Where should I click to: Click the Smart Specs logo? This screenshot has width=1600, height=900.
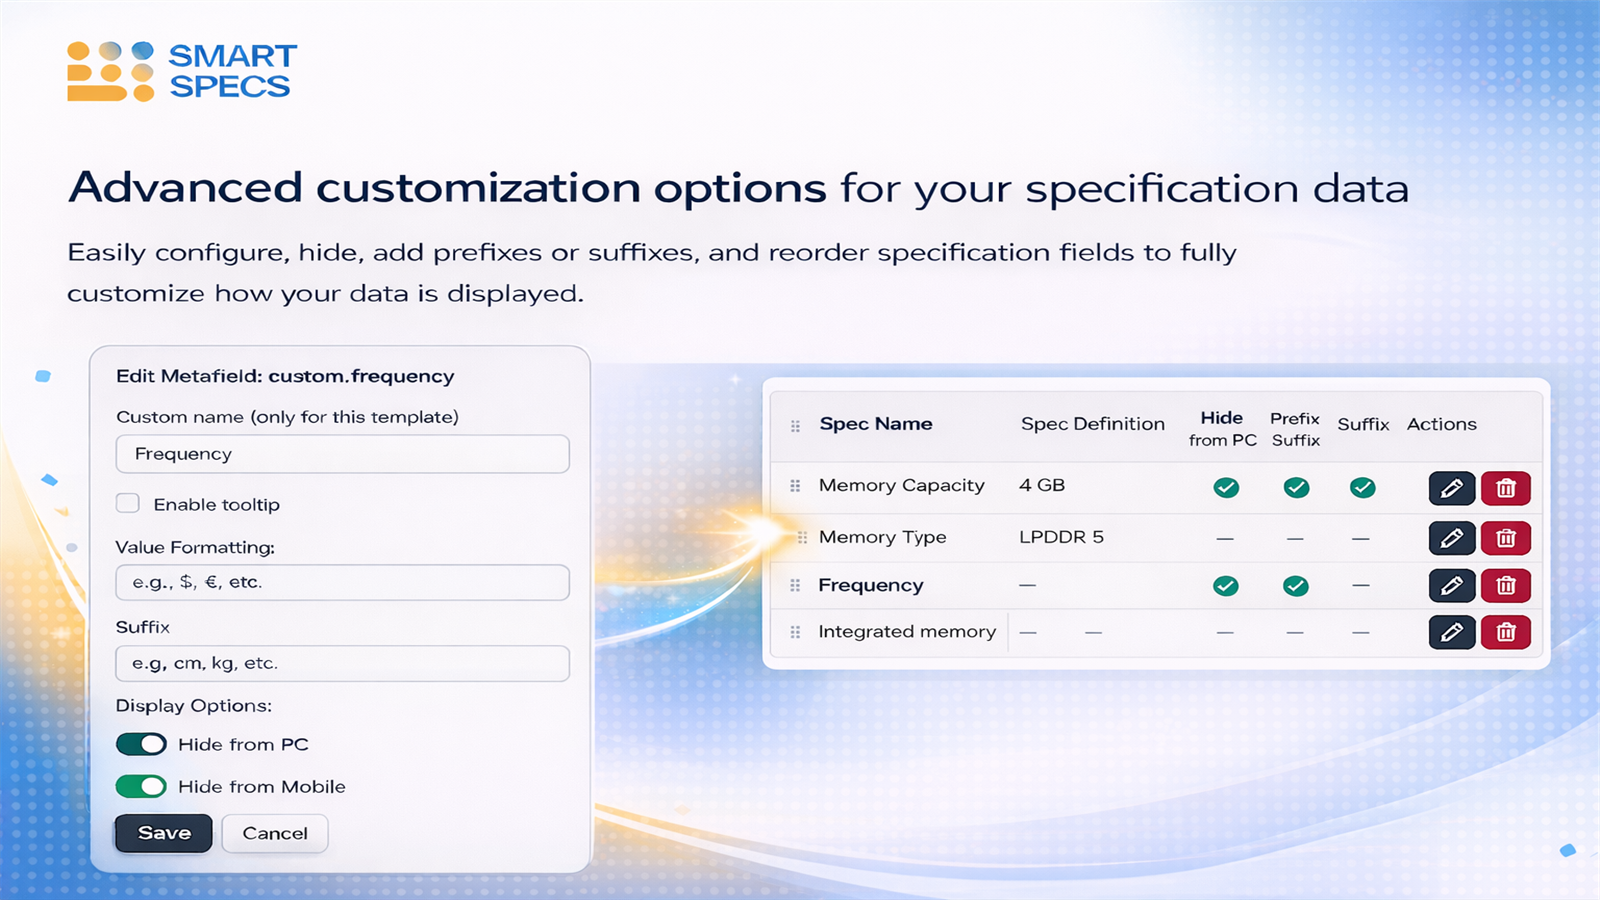(x=182, y=71)
